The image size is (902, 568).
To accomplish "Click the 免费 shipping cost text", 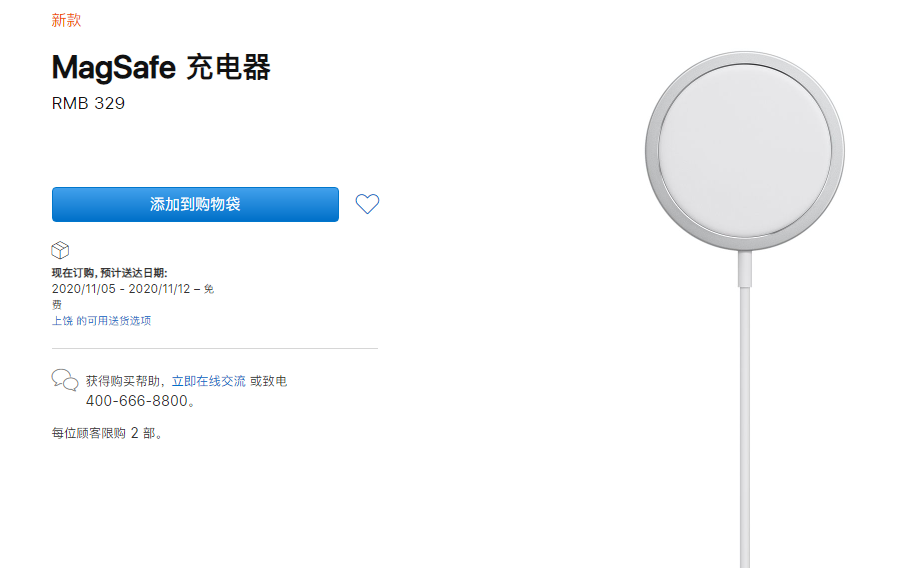I will coord(208,289).
